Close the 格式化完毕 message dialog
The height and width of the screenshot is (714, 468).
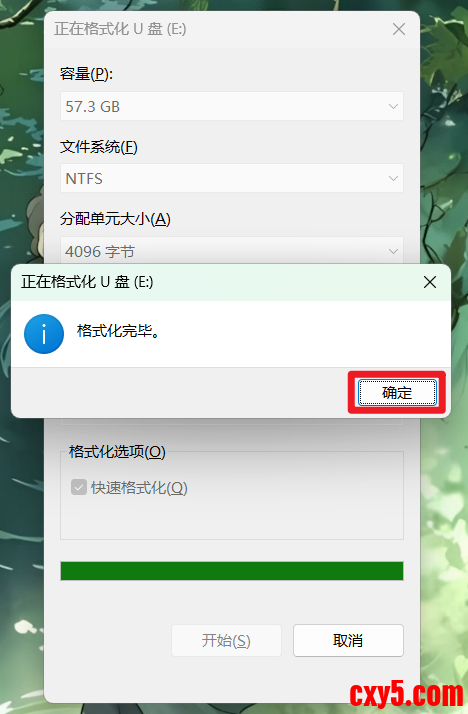click(430, 282)
